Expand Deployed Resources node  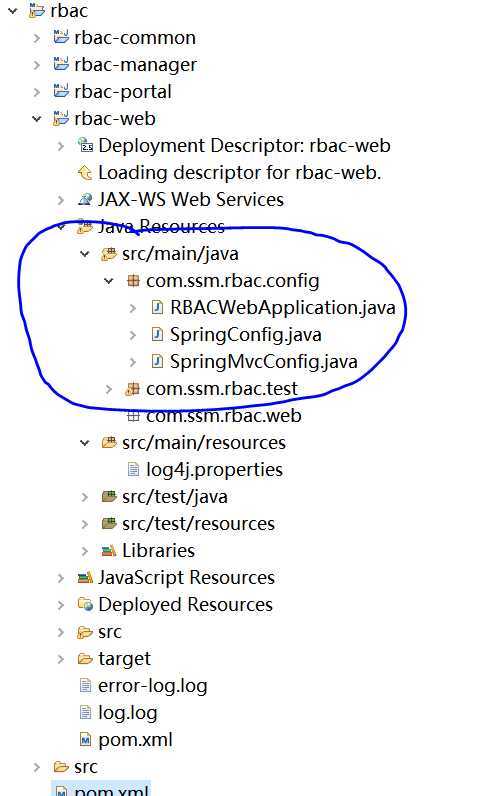tap(61, 605)
